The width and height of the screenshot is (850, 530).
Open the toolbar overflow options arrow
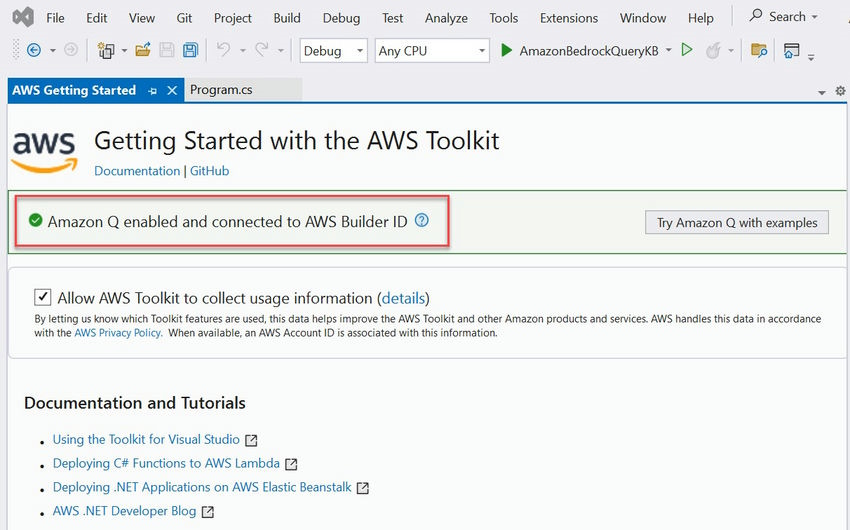pyautogui.click(x=811, y=57)
